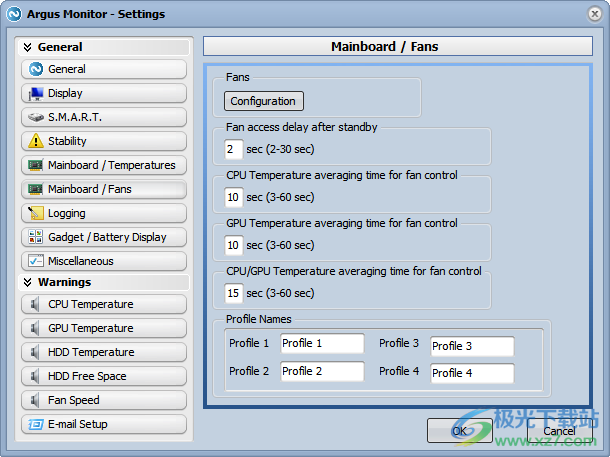Open General settings page icon
Screen dimensions: 610x457
pyautogui.click(x=36, y=69)
